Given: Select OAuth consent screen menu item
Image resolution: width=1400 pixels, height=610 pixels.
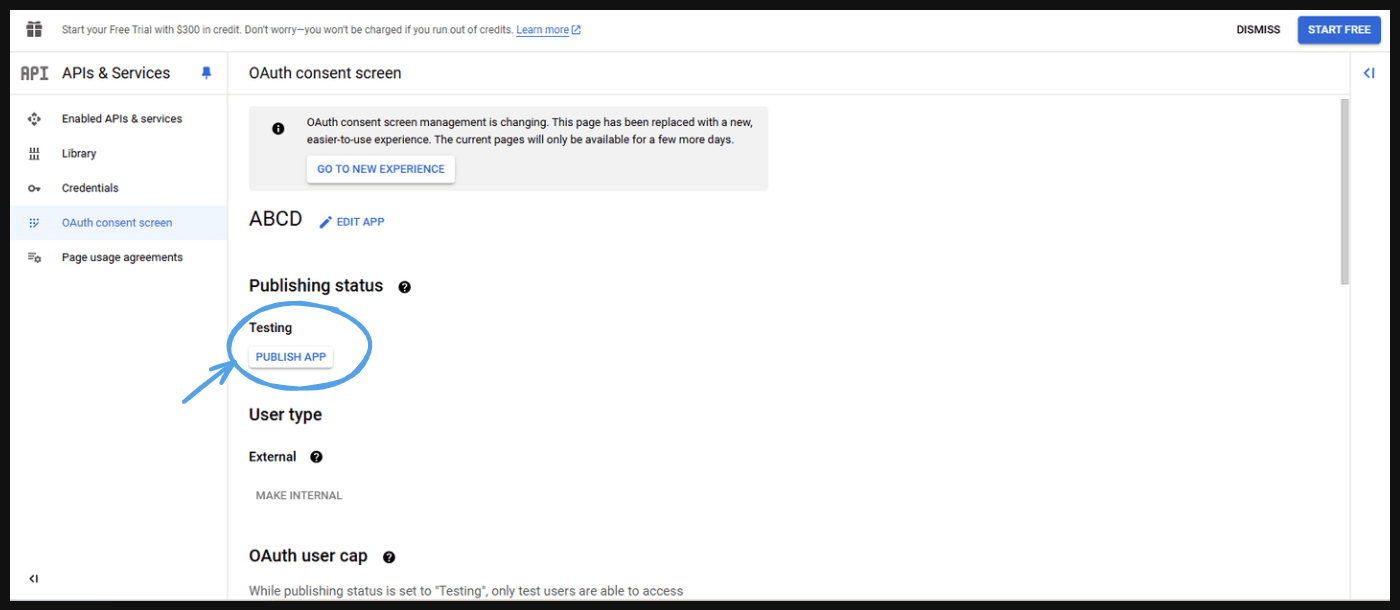Looking at the screenshot, I should coord(118,223).
